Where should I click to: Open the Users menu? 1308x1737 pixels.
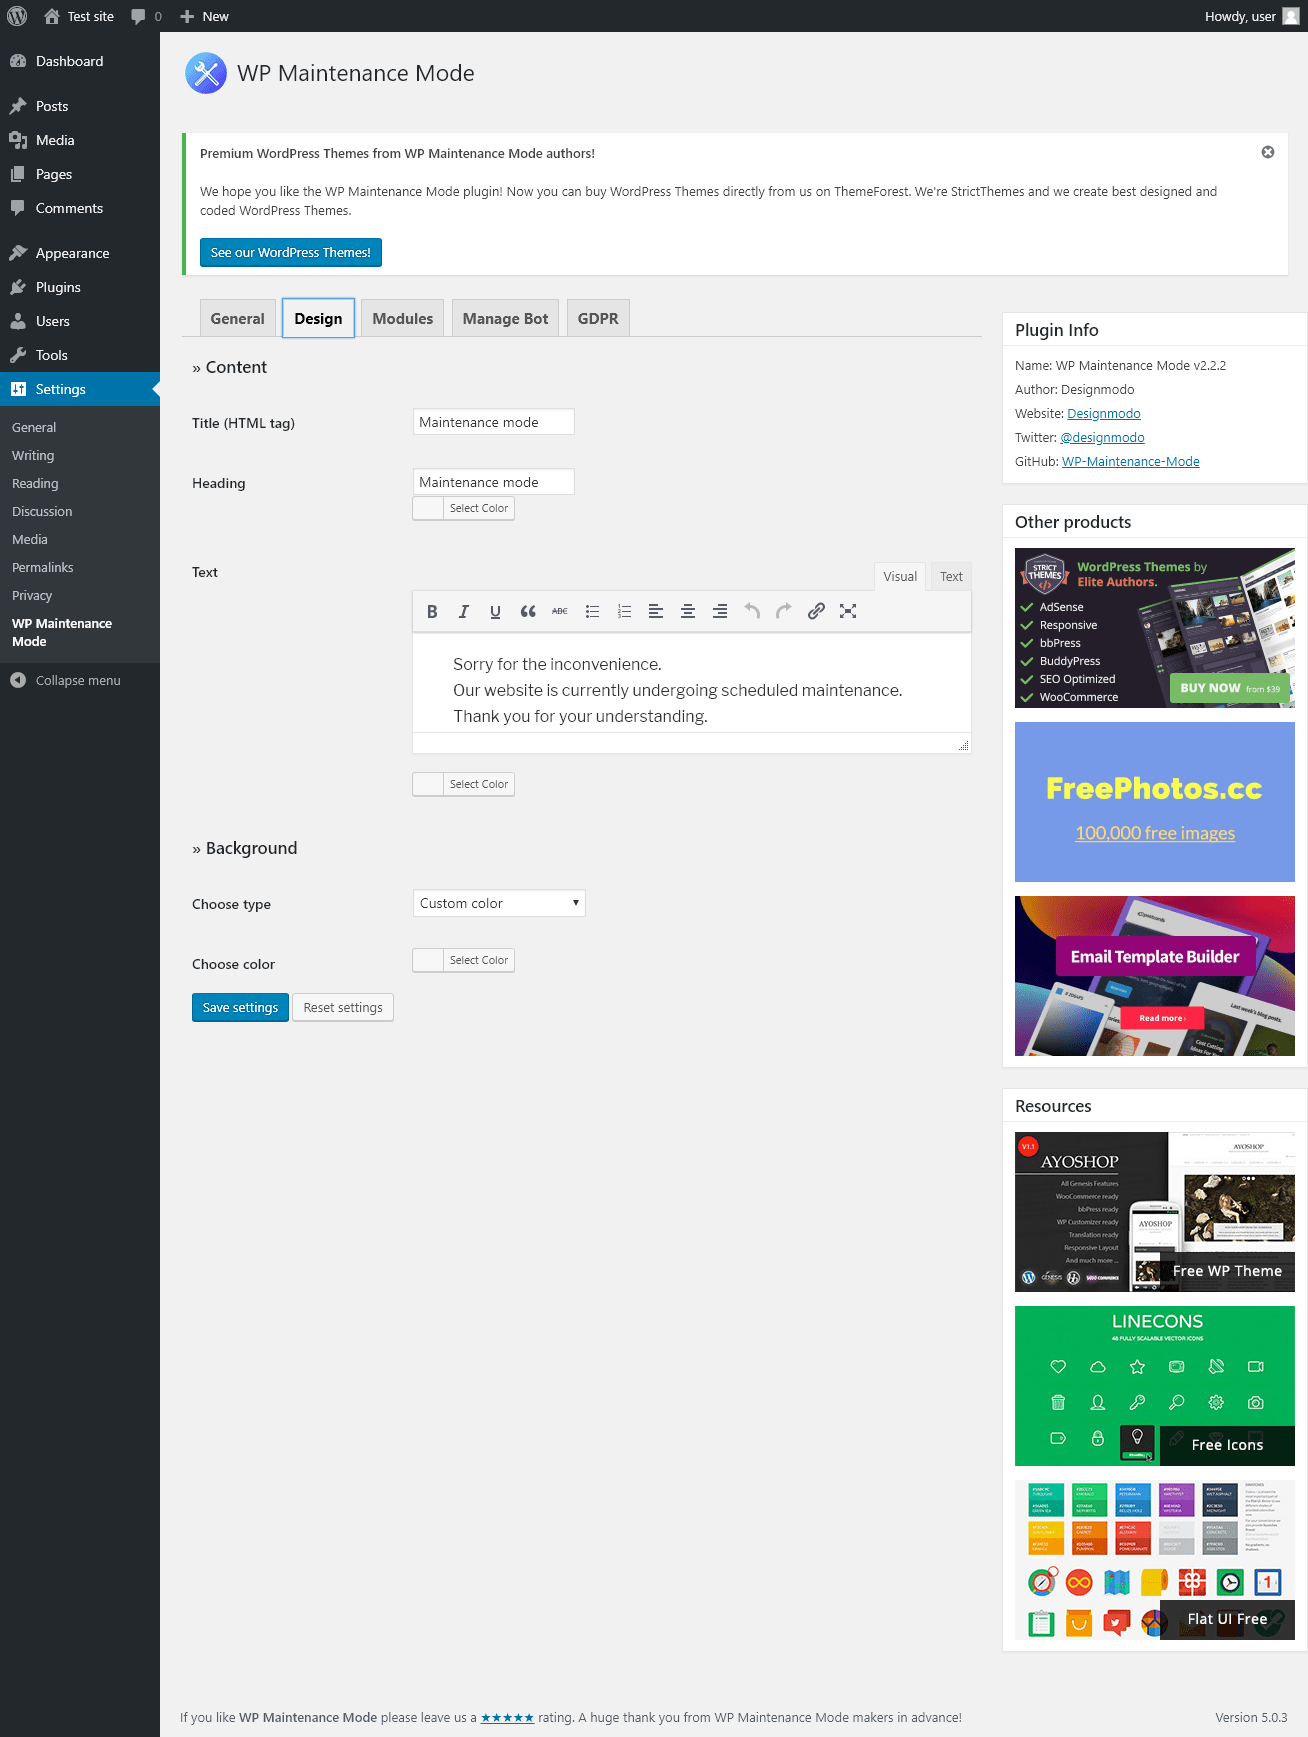click(x=80, y=321)
